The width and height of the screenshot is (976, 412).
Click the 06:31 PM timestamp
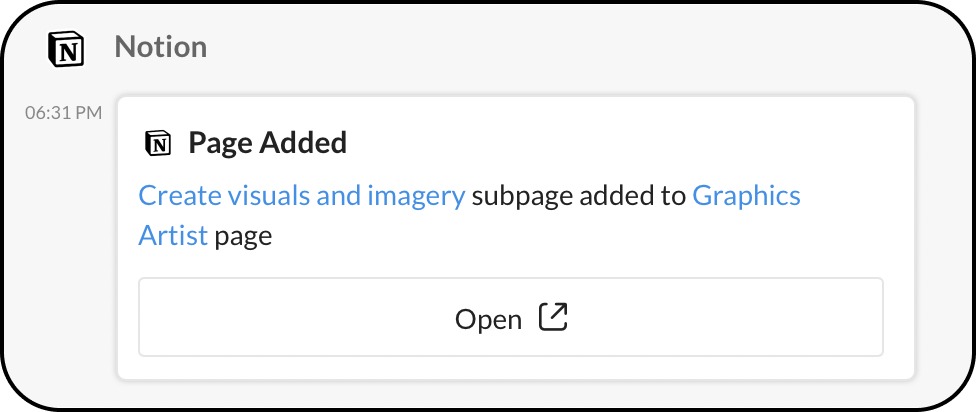pyautogui.click(x=63, y=113)
